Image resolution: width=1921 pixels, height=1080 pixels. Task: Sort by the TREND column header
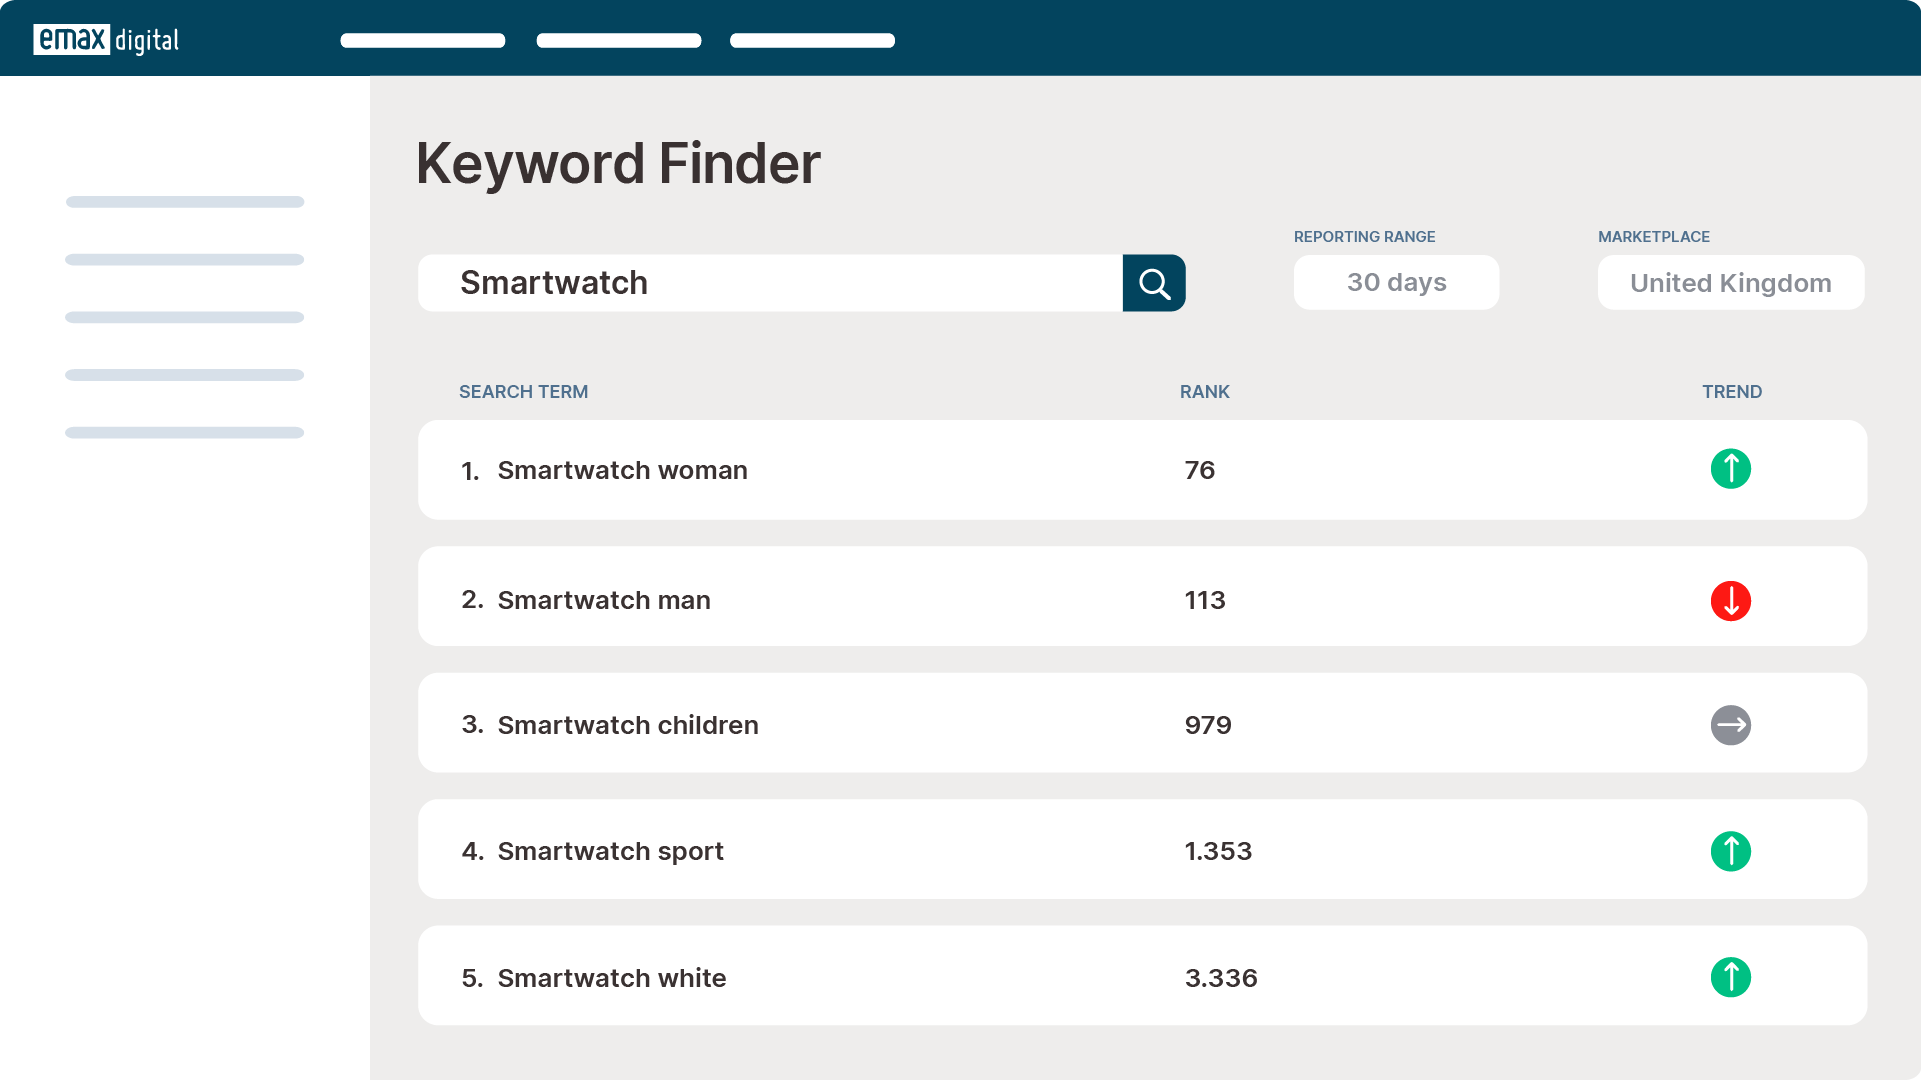pyautogui.click(x=1731, y=392)
